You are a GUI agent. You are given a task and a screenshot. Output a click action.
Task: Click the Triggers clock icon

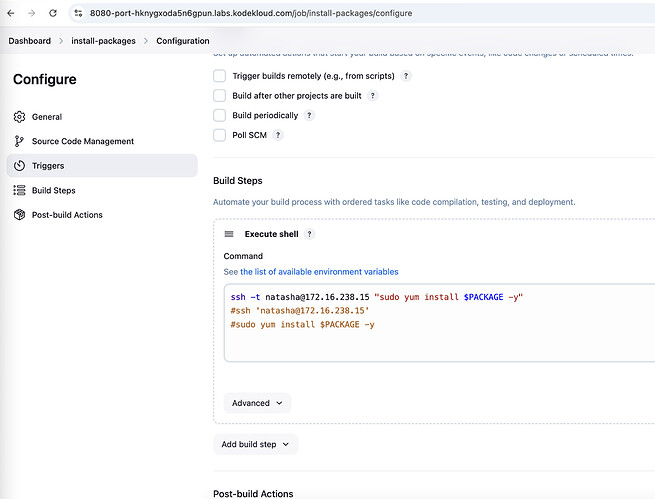click(x=19, y=166)
